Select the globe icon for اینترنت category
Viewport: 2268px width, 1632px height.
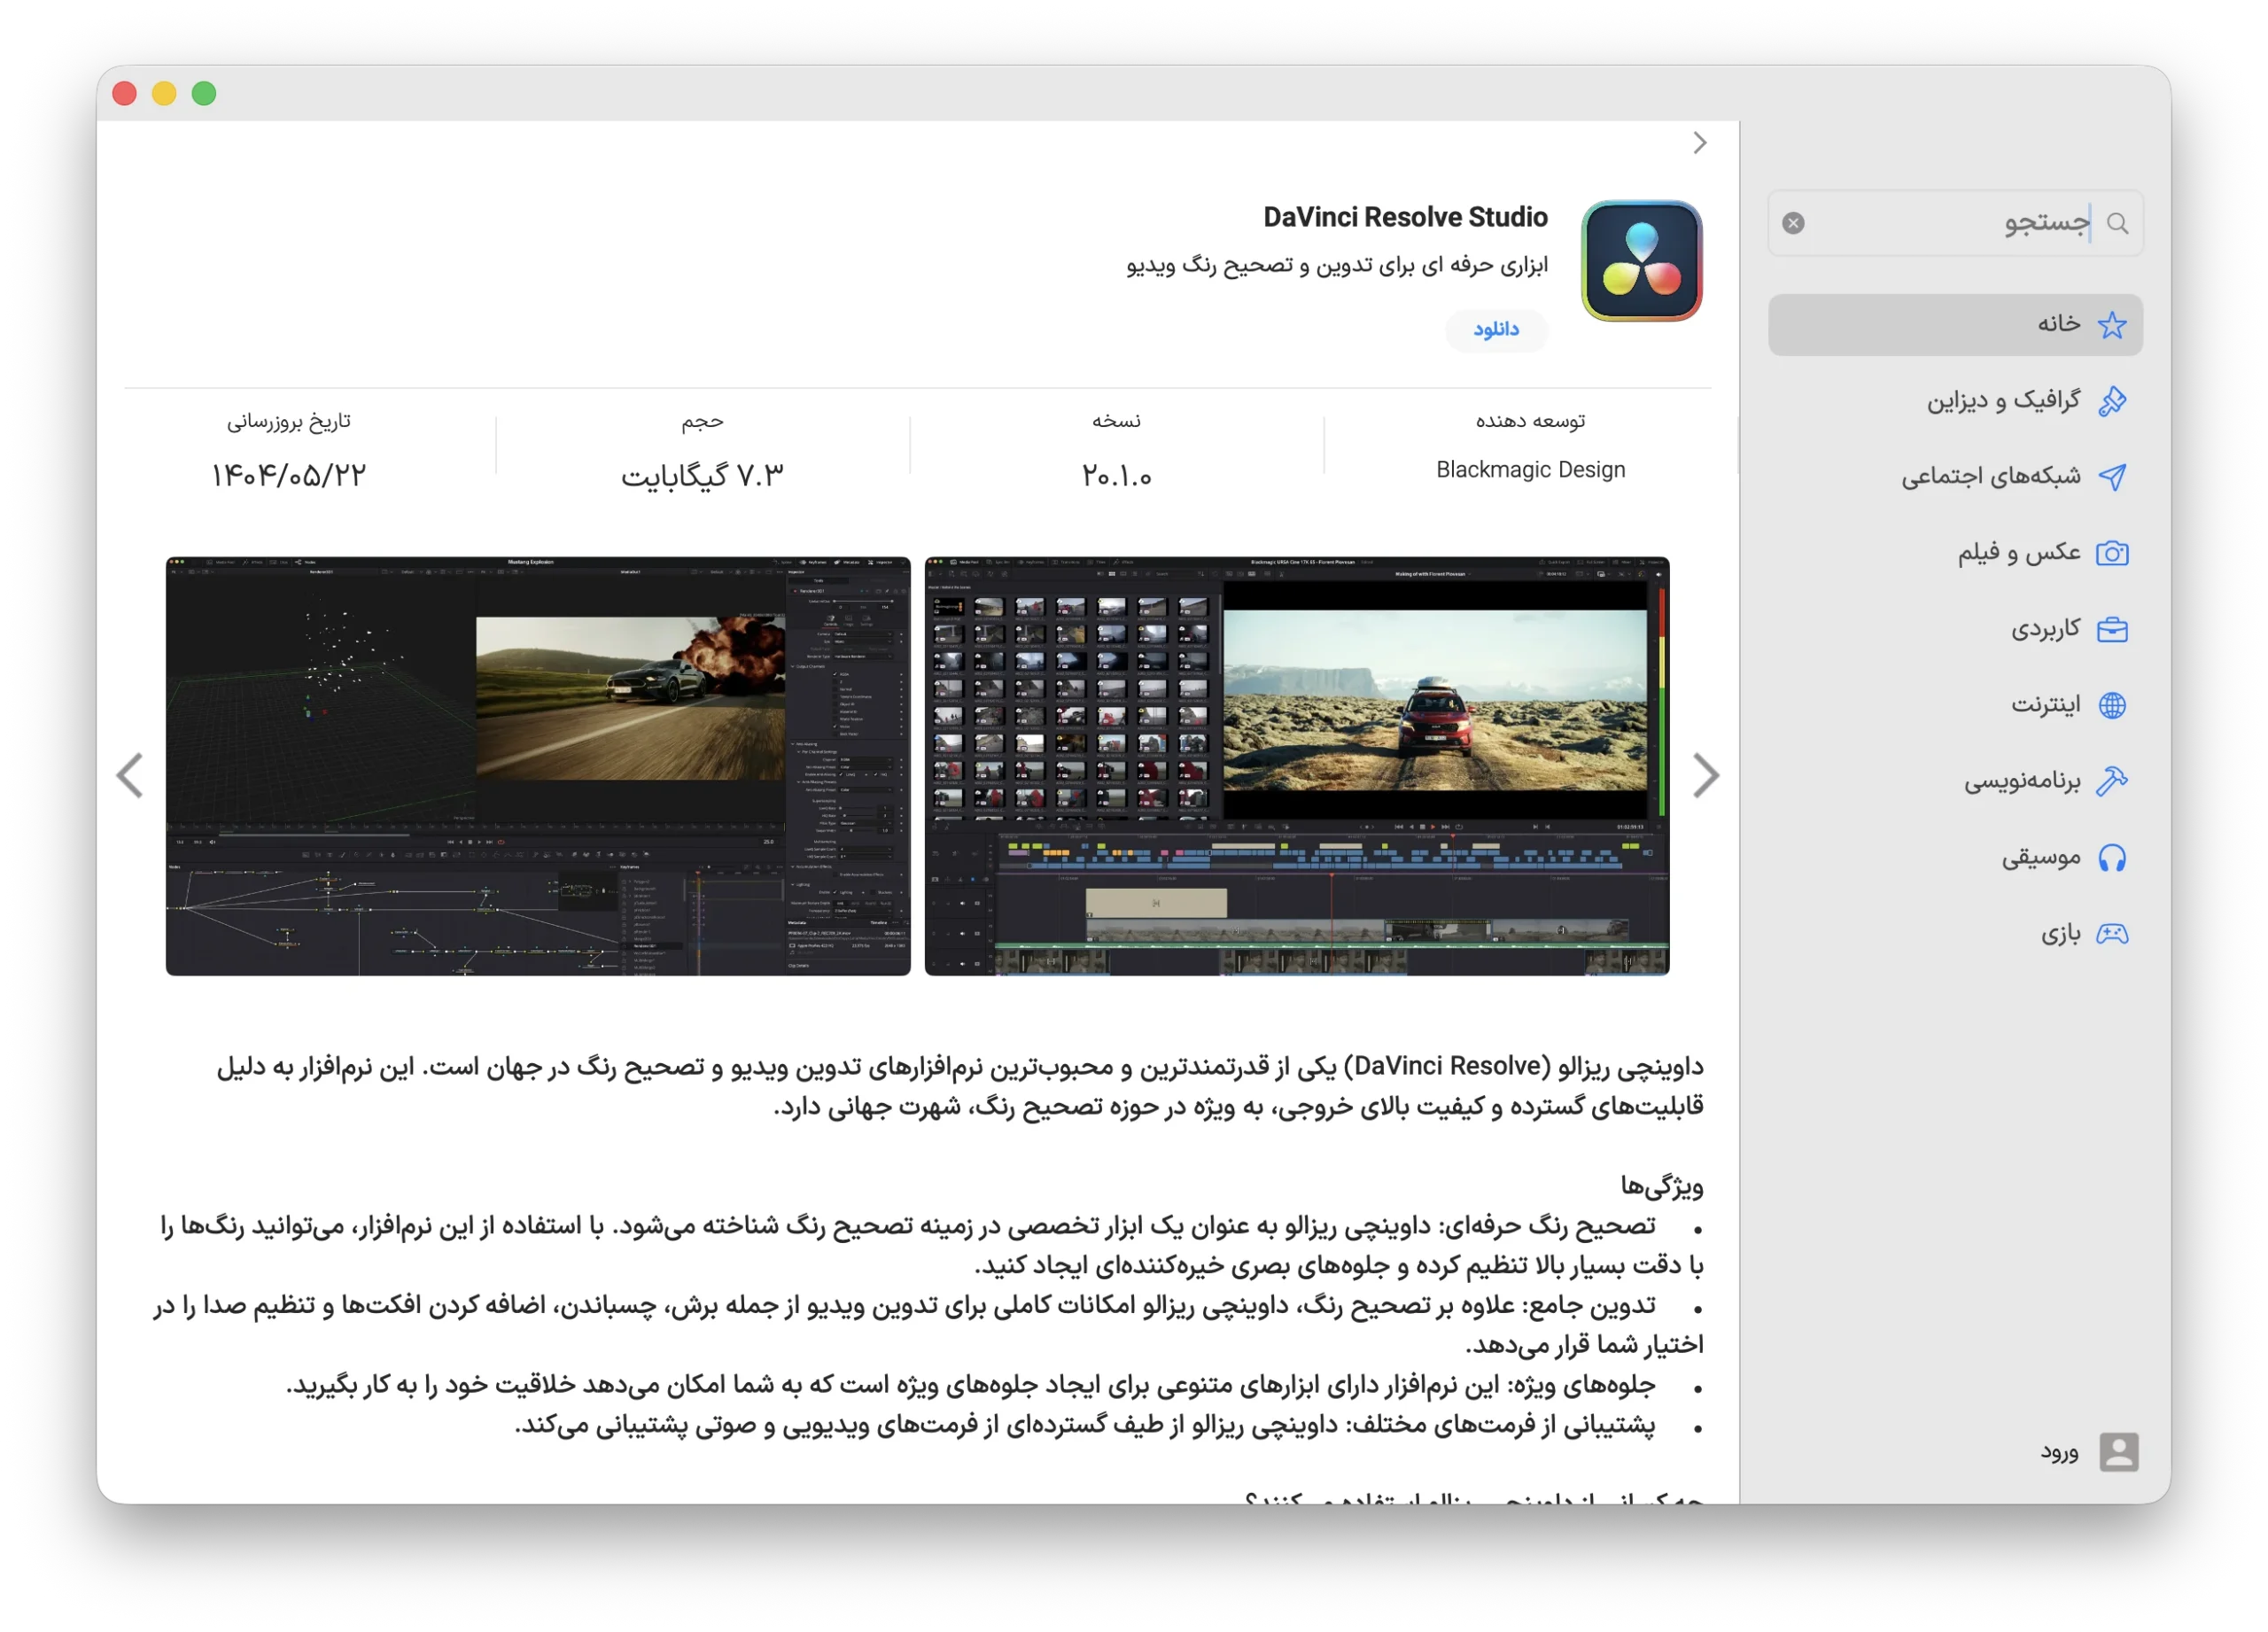coord(2114,704)
